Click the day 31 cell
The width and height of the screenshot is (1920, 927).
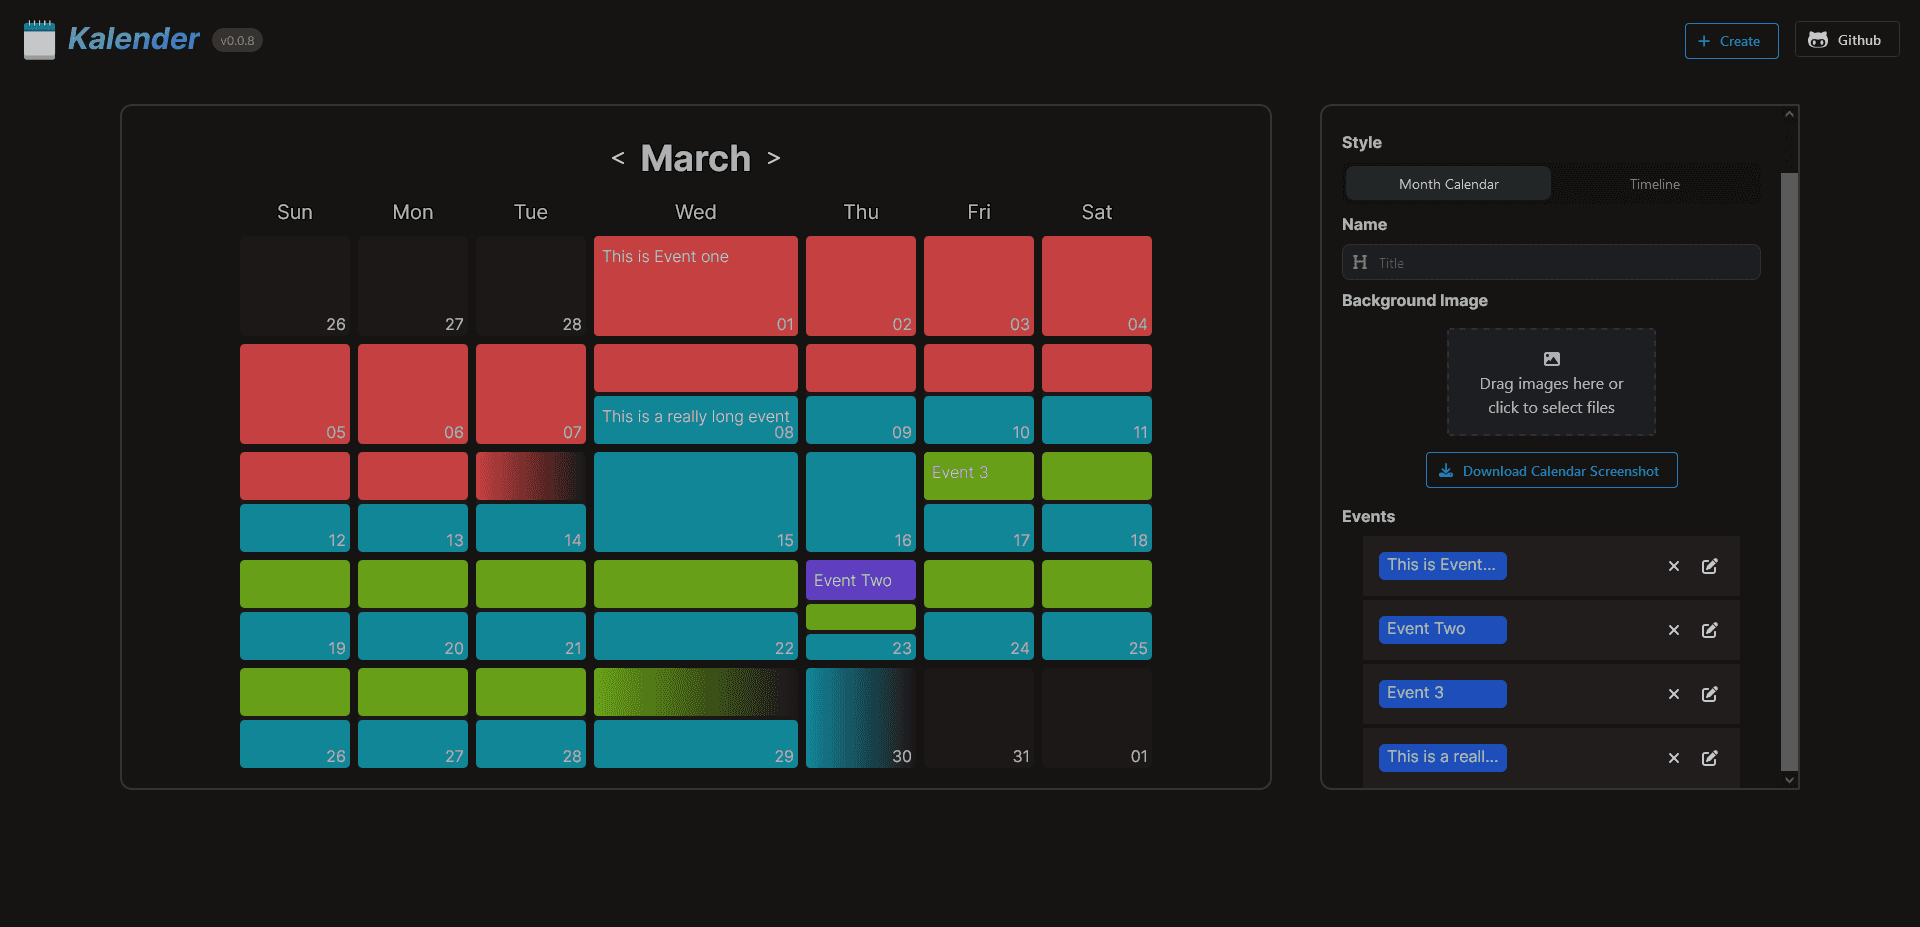(x=979, y=718)
